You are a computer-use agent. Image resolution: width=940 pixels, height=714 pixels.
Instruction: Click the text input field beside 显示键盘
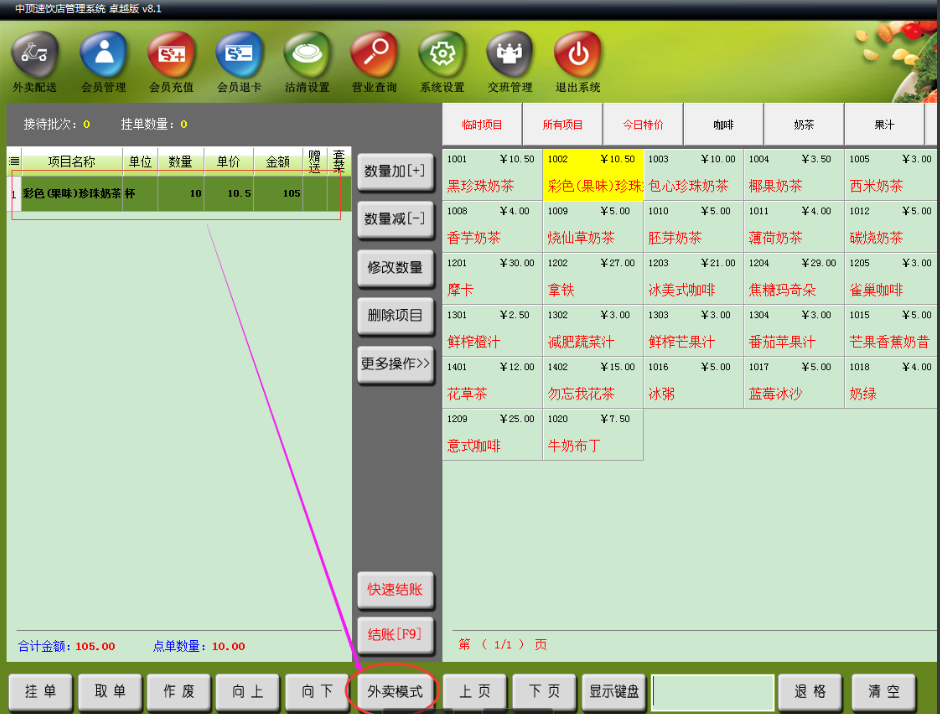(x=713, y=692)
